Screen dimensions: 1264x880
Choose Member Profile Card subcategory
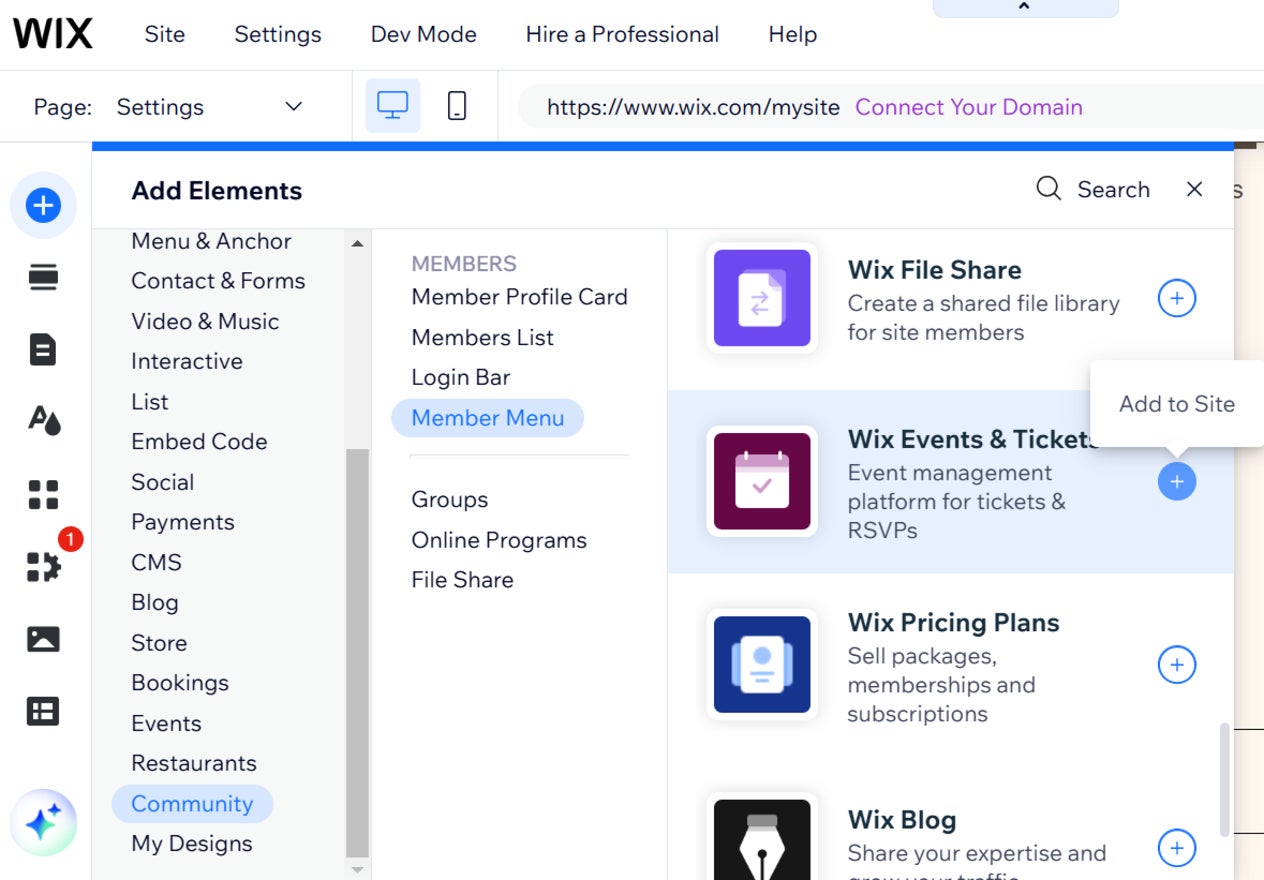[519, 297]
